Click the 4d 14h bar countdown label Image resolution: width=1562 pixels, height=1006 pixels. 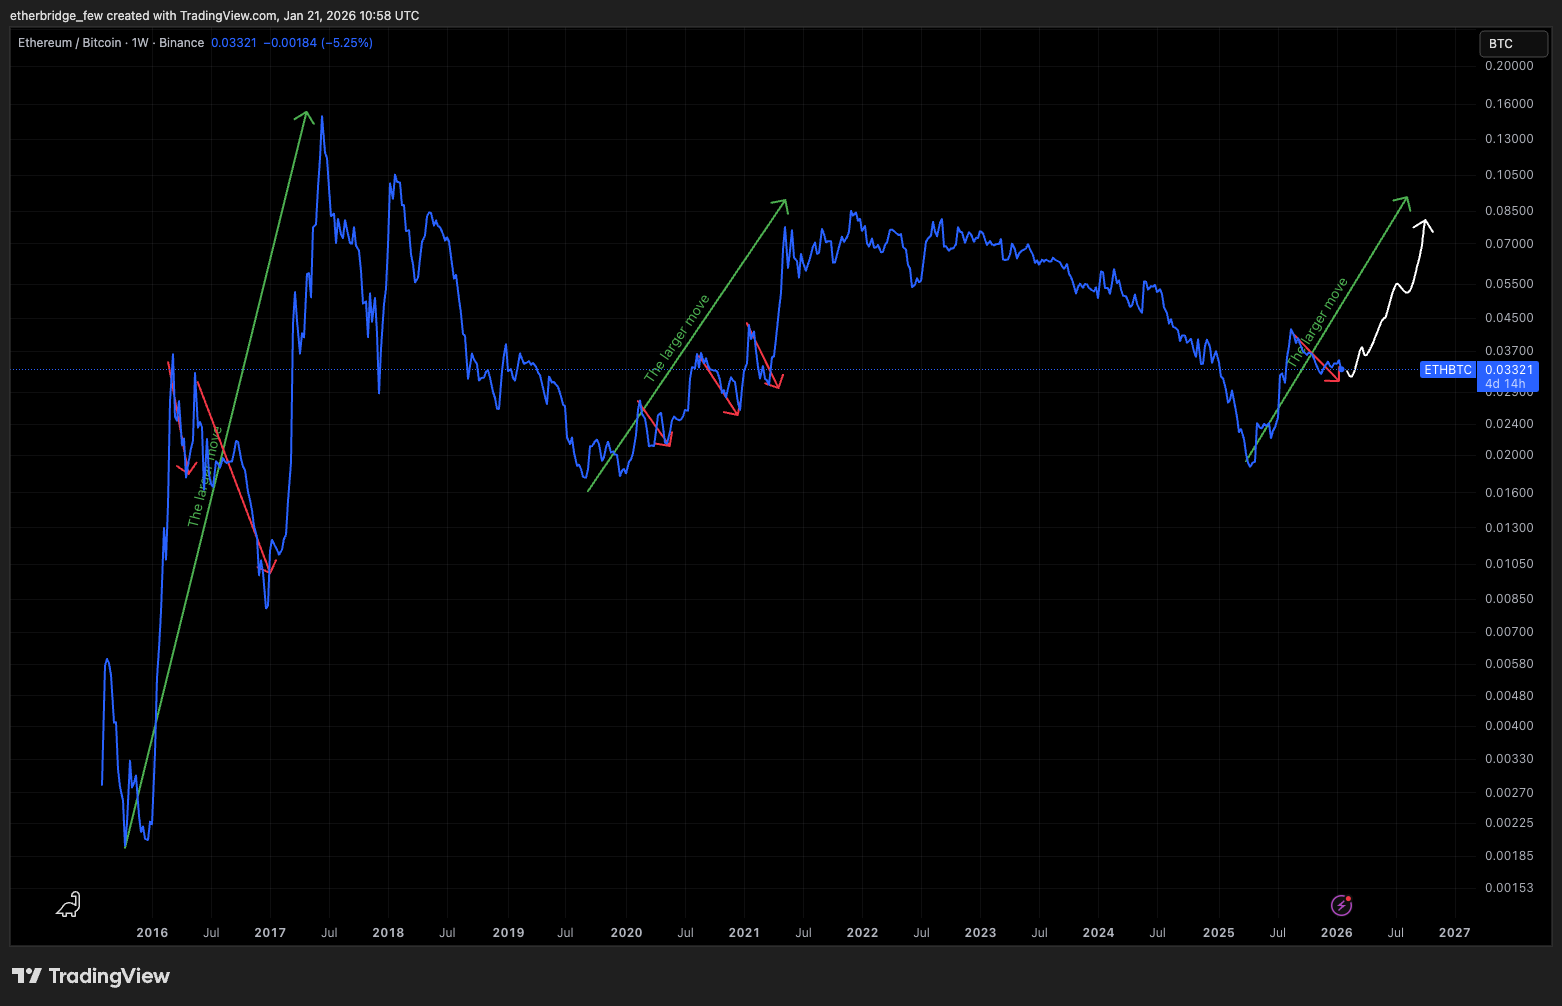click(x=1505, y=384)
